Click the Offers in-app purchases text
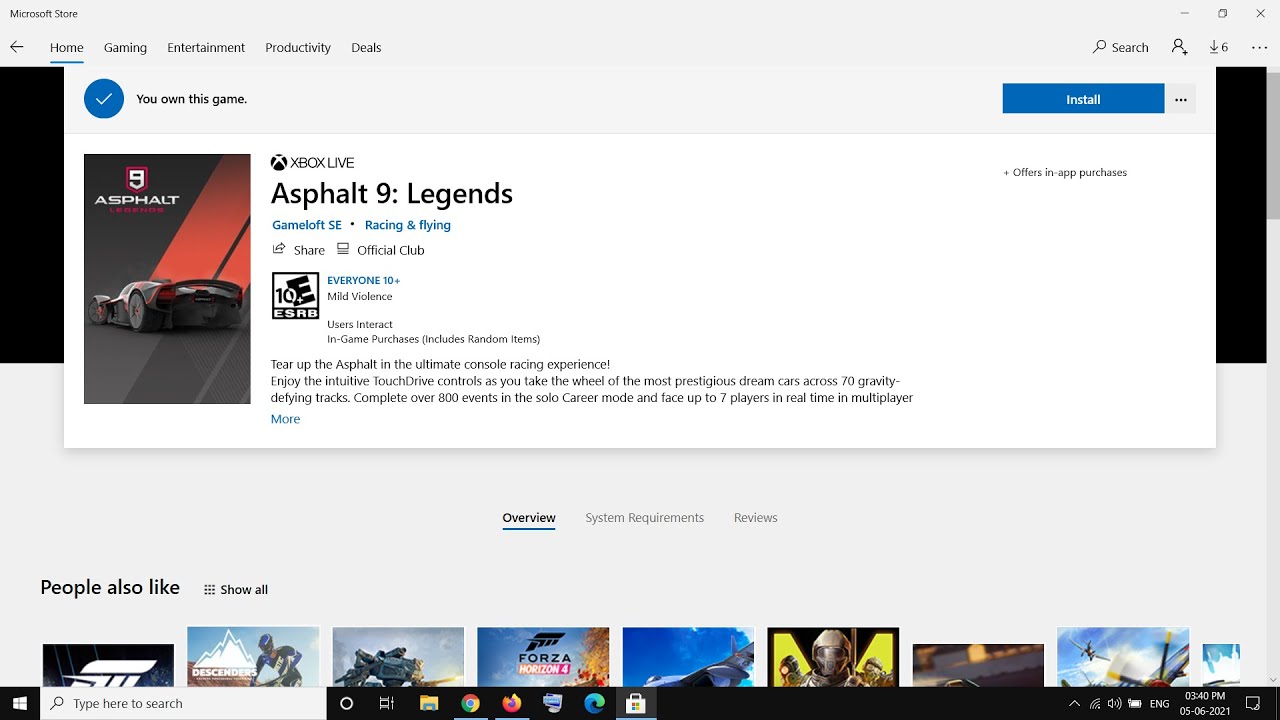This screenshot has height=720, width=1280. (1065, 173)
